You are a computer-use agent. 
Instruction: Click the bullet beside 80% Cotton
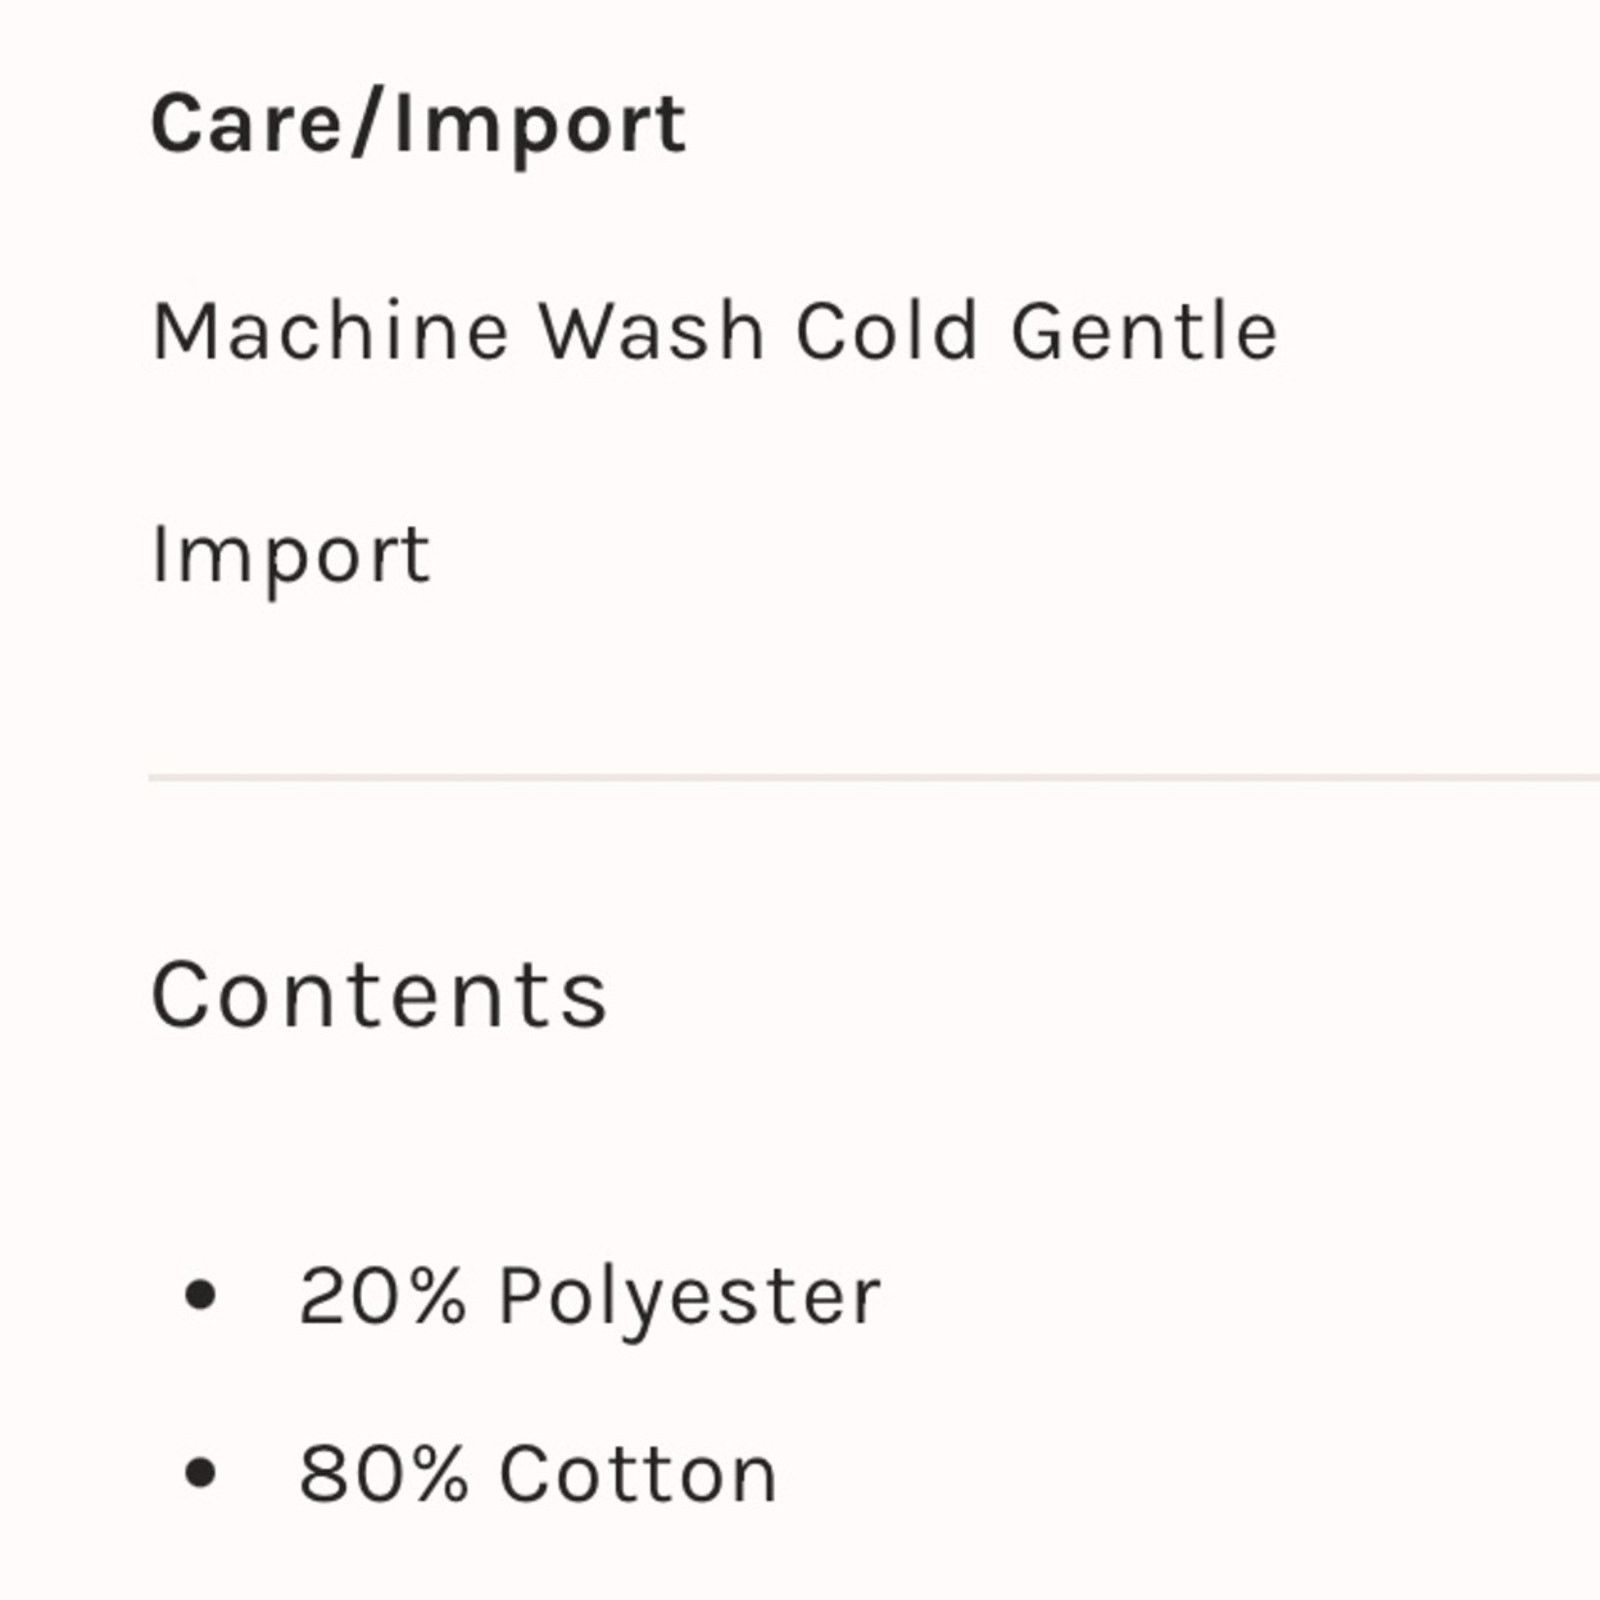[201, 1473]
